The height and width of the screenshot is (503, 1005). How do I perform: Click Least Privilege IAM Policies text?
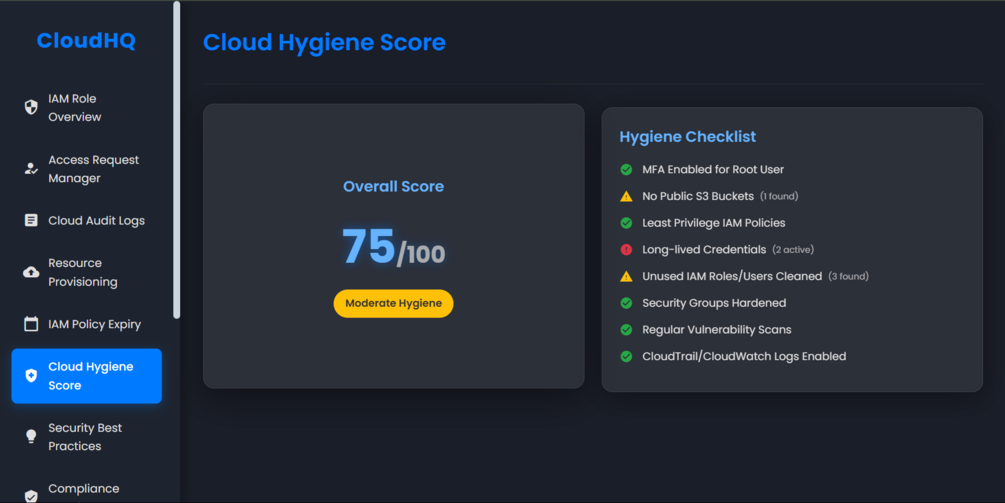click(713, 223)
